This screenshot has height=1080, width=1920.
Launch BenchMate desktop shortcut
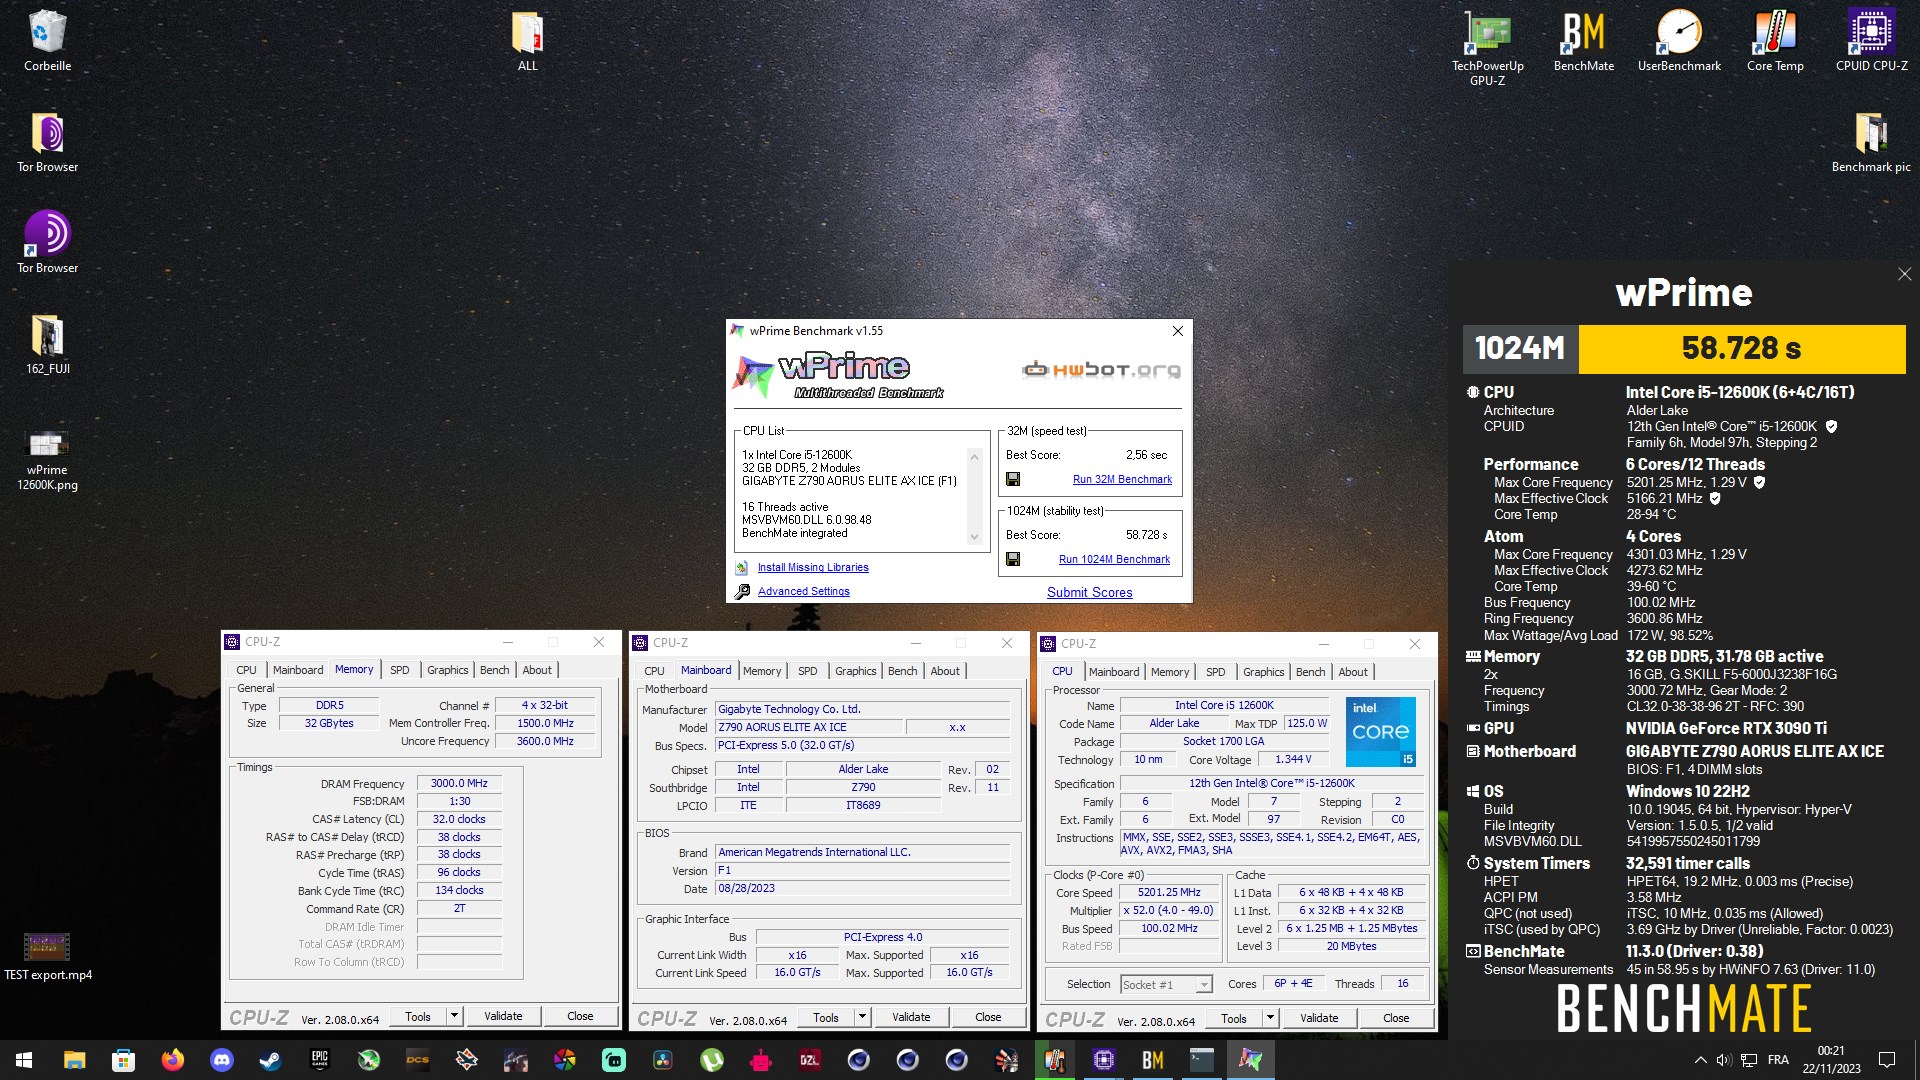1583,41
